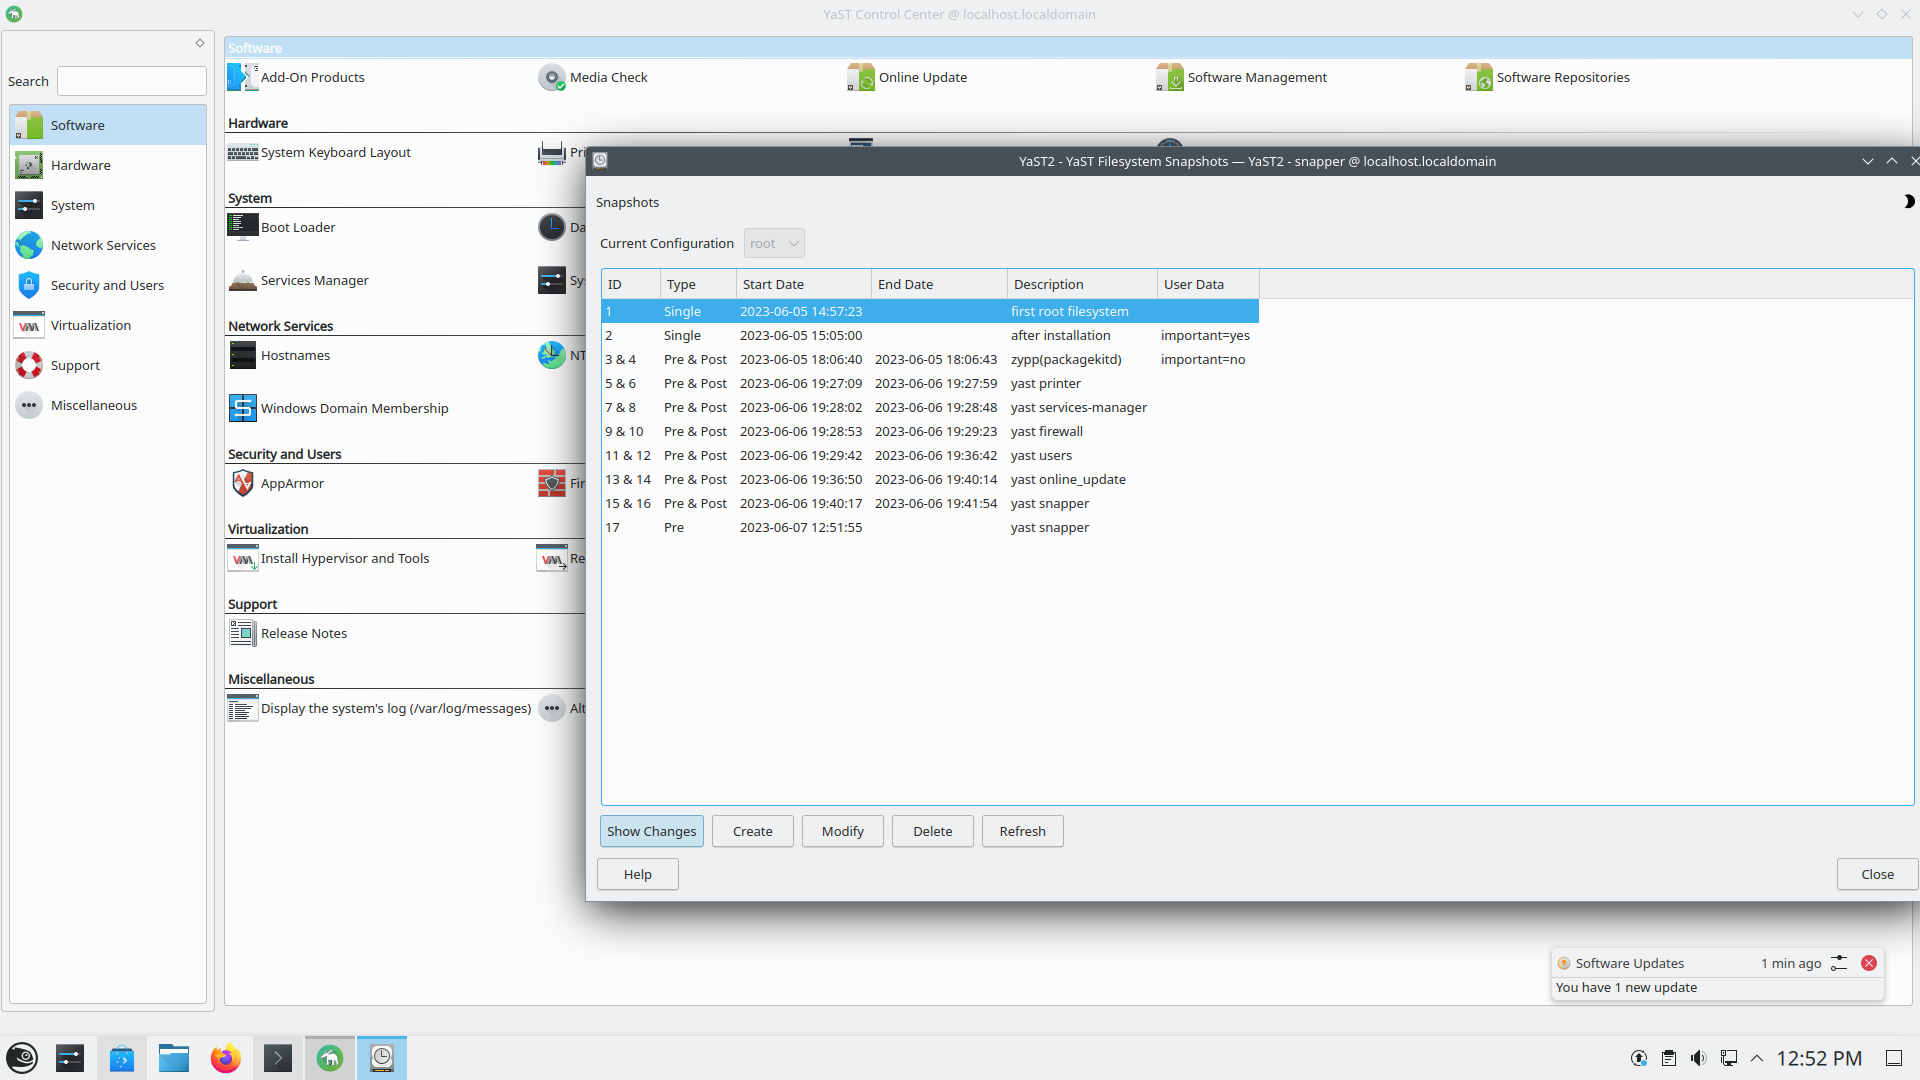Dismiss Software Updates notification

(1869, 963)
